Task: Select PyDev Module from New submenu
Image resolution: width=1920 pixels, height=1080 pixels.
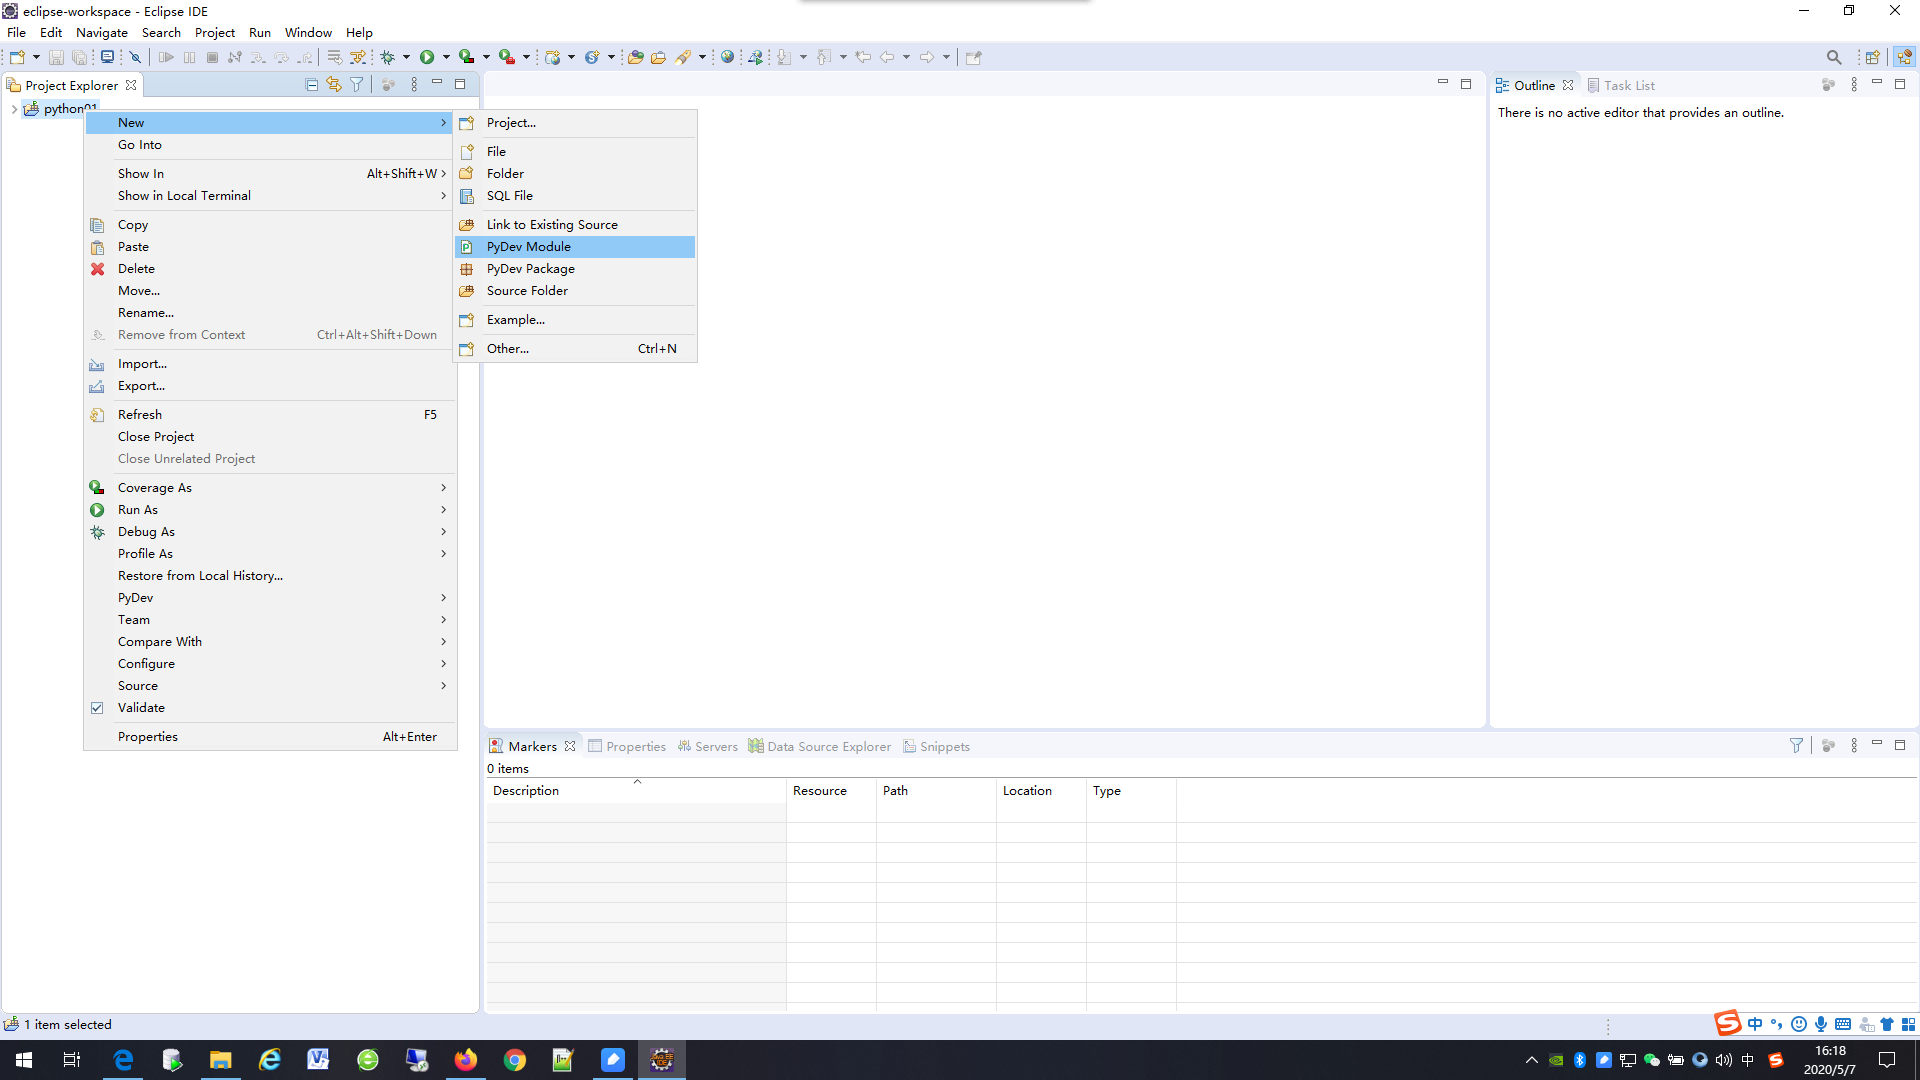Action: [528, 247]
